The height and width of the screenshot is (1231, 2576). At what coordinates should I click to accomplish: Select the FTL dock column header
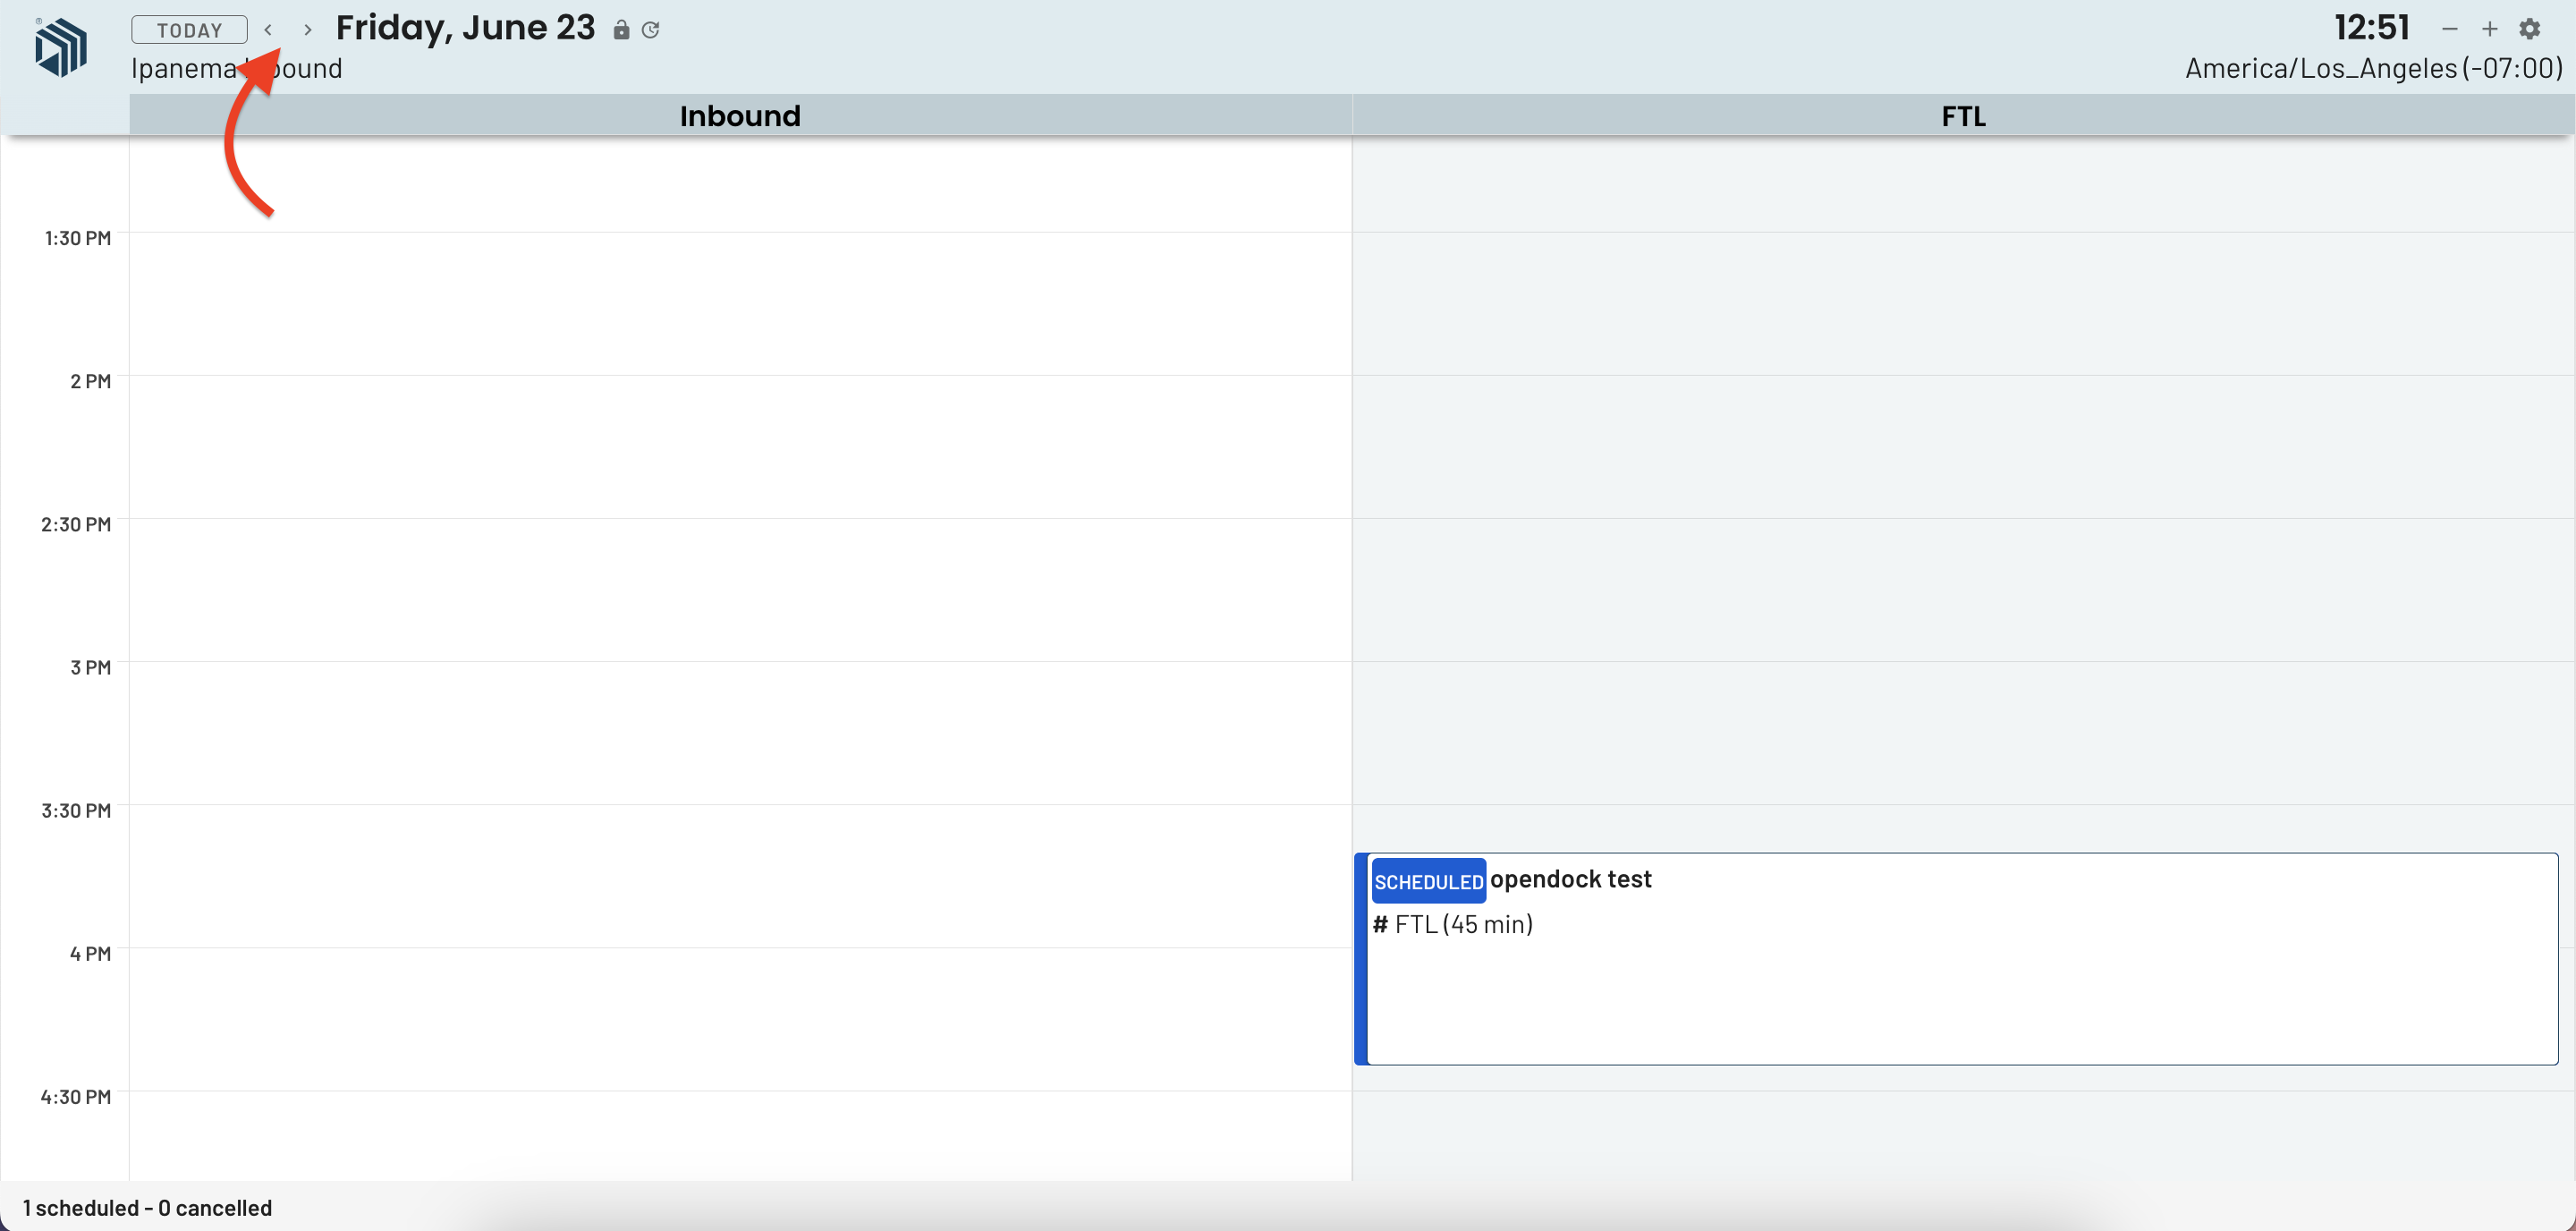click(1963, 116)
